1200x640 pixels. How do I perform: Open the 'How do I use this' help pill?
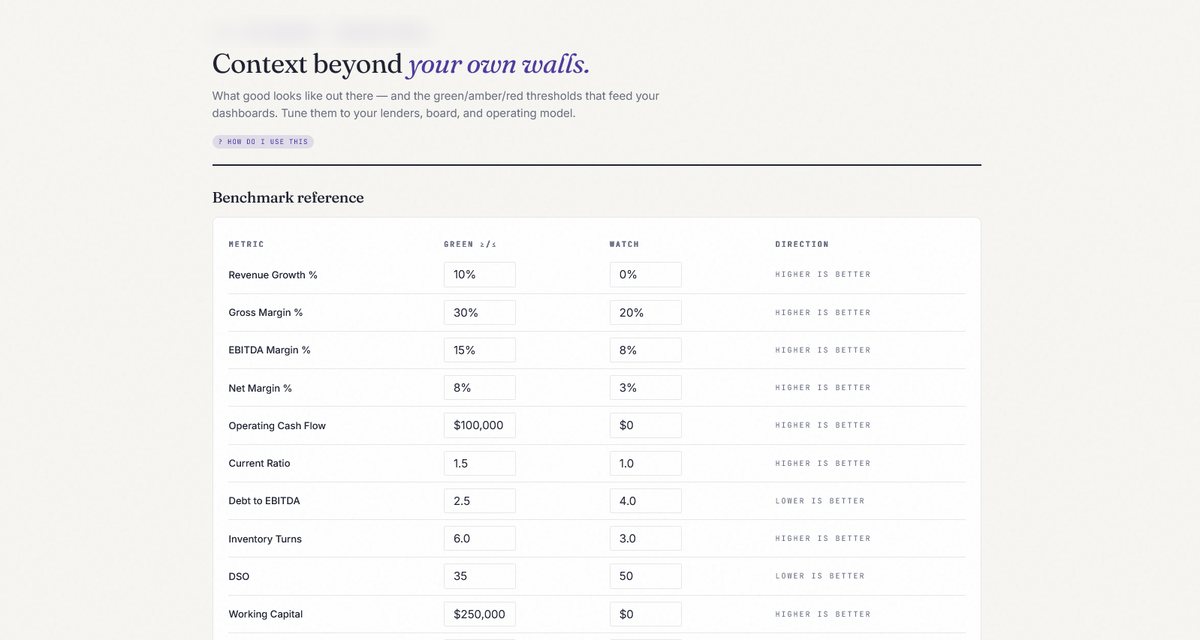[263, 142]
